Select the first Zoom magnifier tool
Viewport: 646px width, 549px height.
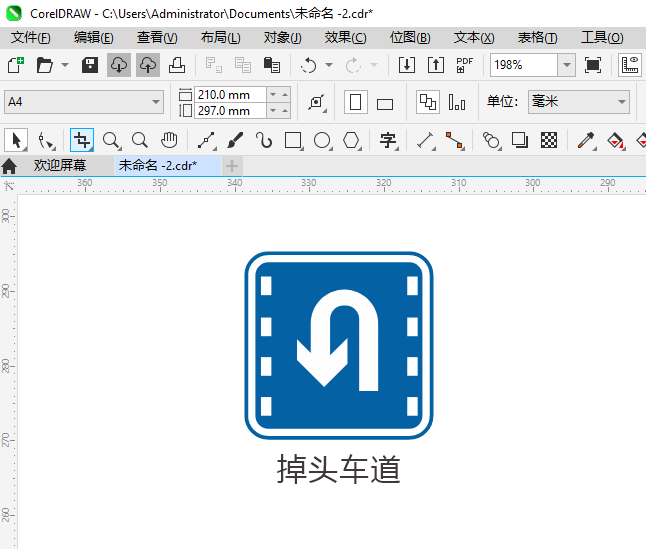click(x=111, y=140)
